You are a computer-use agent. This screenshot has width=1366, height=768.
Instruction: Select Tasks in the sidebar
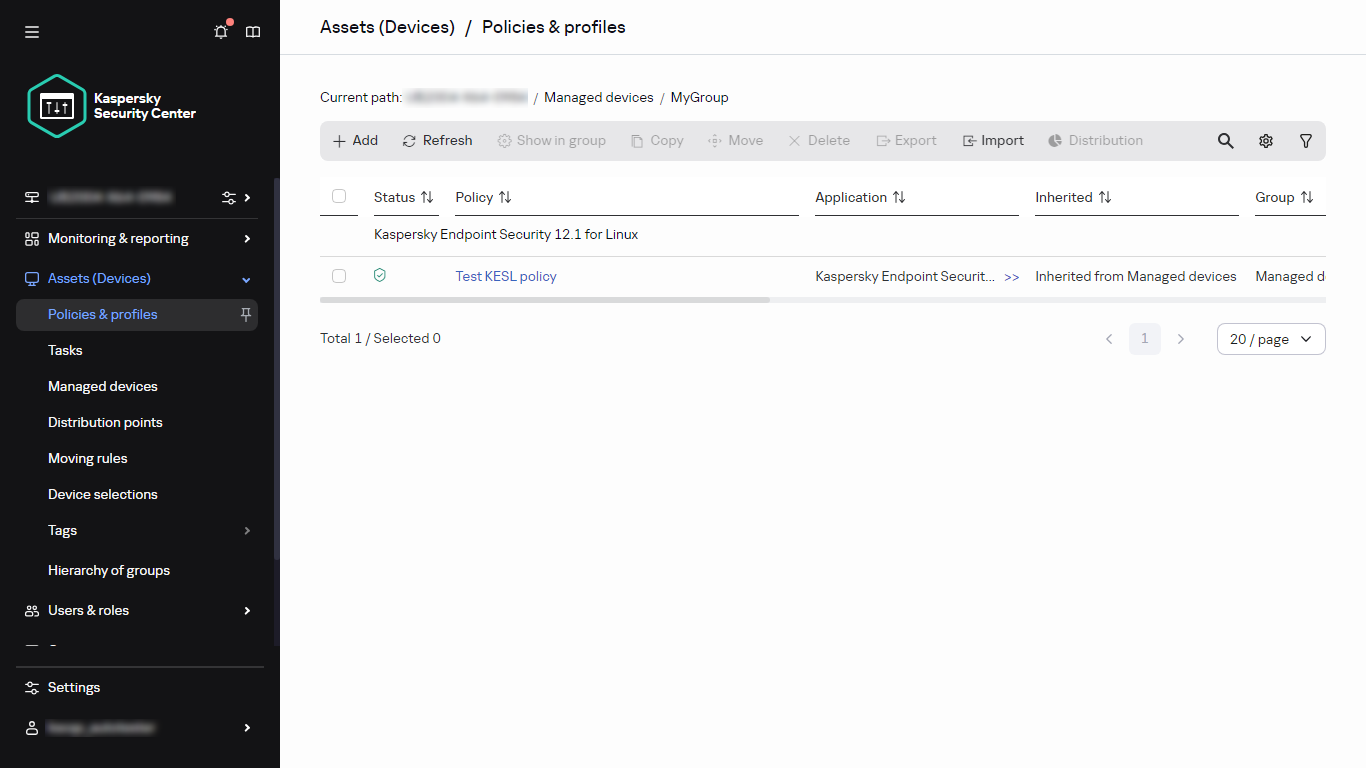coord(64,350)
